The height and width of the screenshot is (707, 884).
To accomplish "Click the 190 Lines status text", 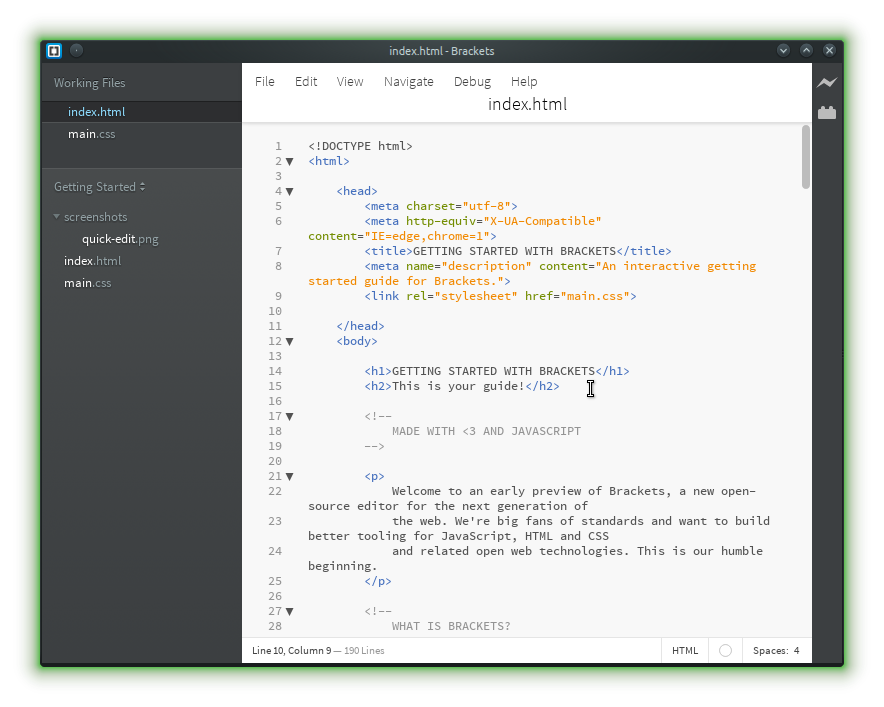I will [364, 651].
